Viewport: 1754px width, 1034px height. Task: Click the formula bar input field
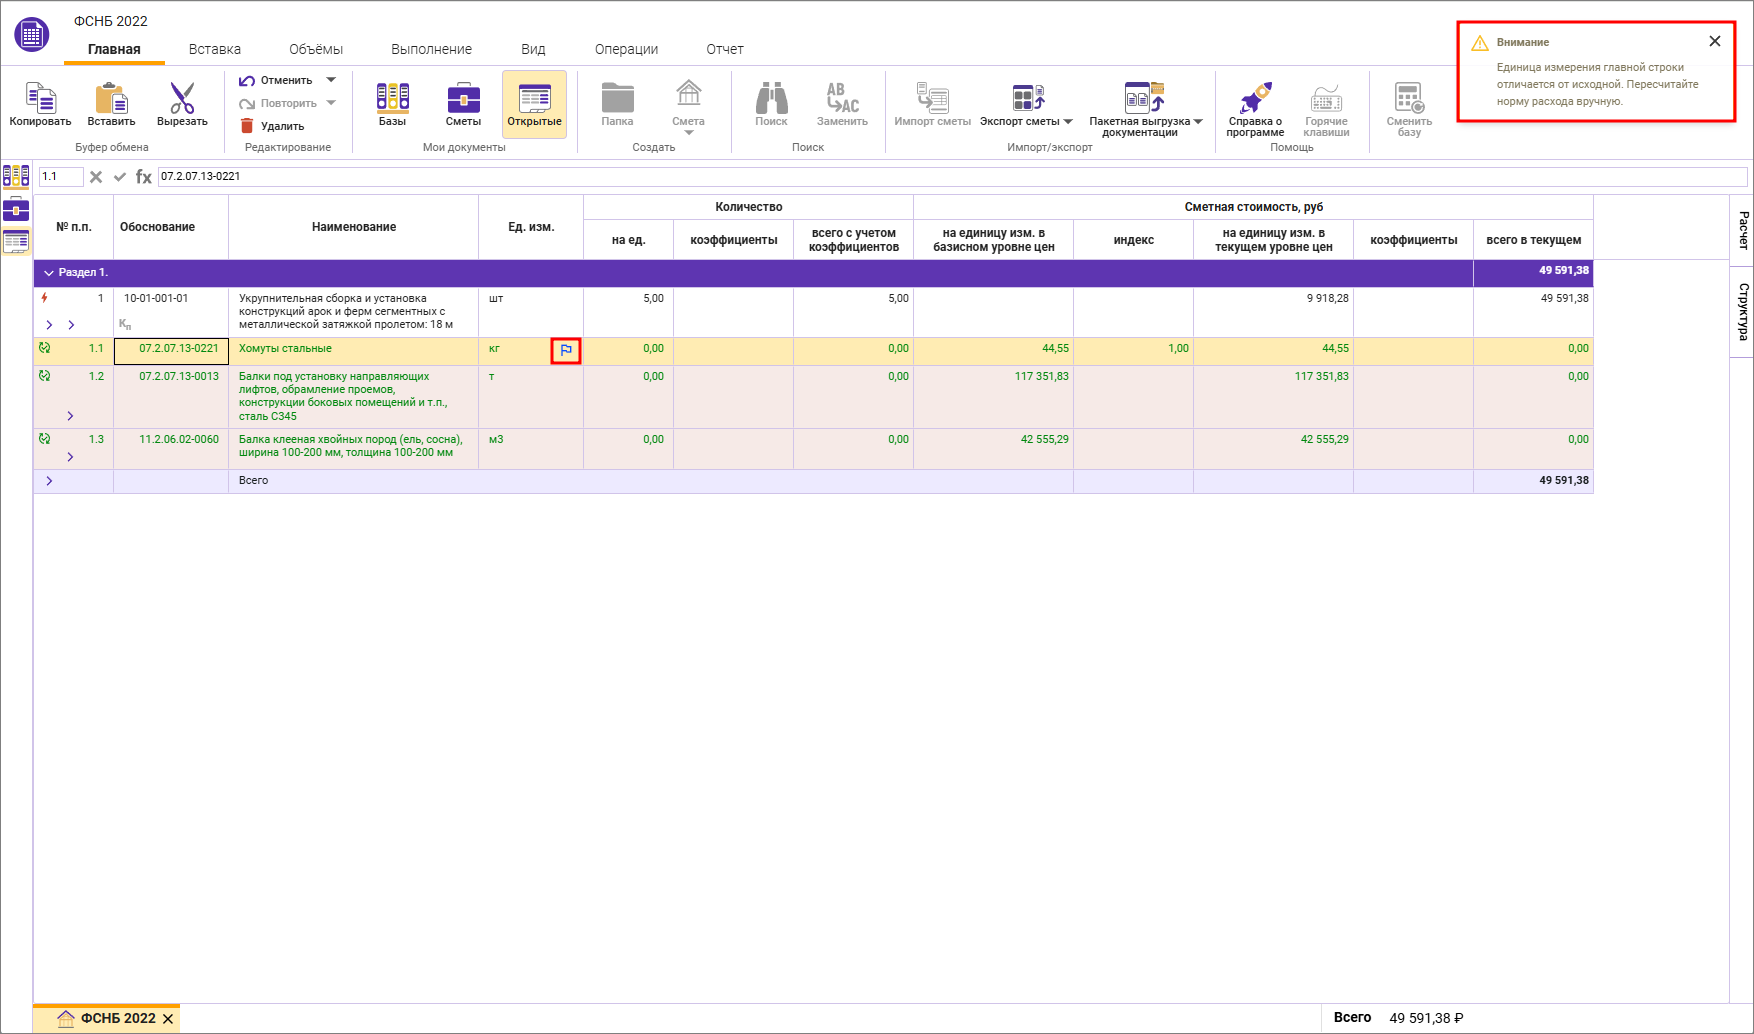[950, 177]
